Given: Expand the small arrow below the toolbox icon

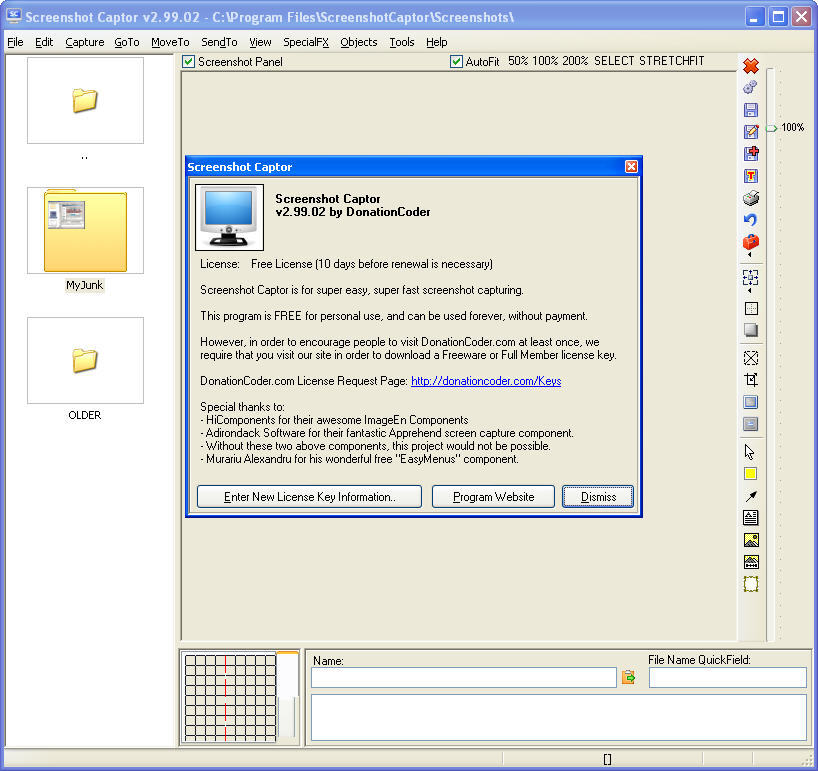Looking at the screenshot, I should pyautogui.click(x=751, y=256).
